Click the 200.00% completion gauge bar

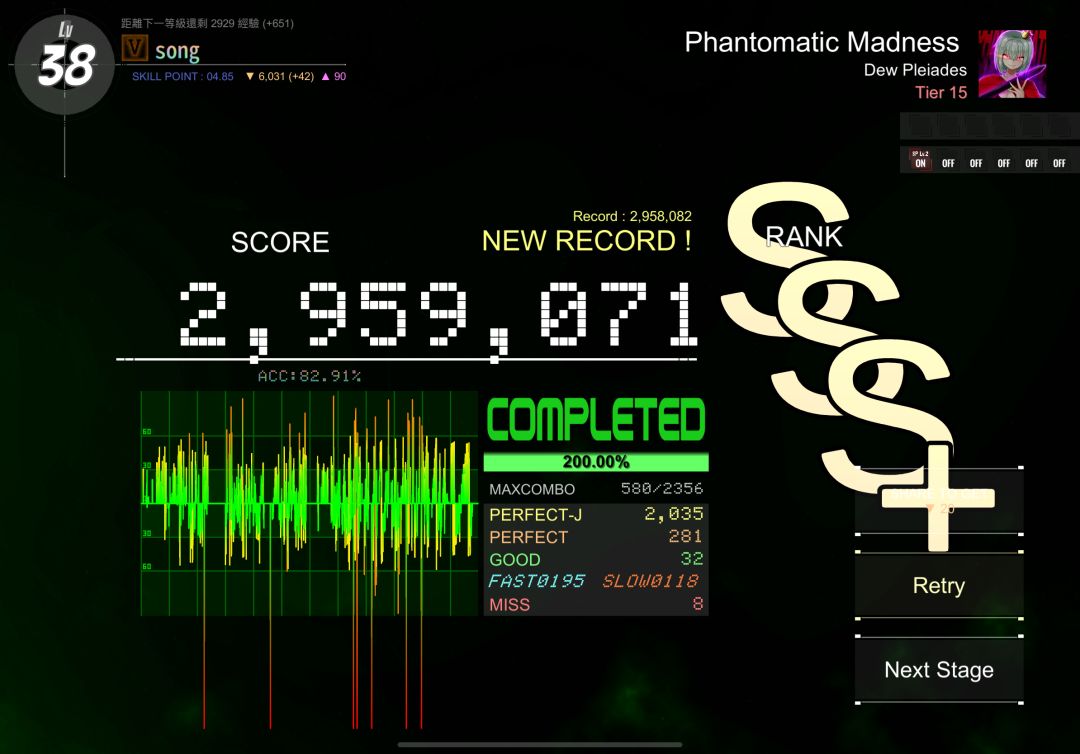click(x=596, y=461)
